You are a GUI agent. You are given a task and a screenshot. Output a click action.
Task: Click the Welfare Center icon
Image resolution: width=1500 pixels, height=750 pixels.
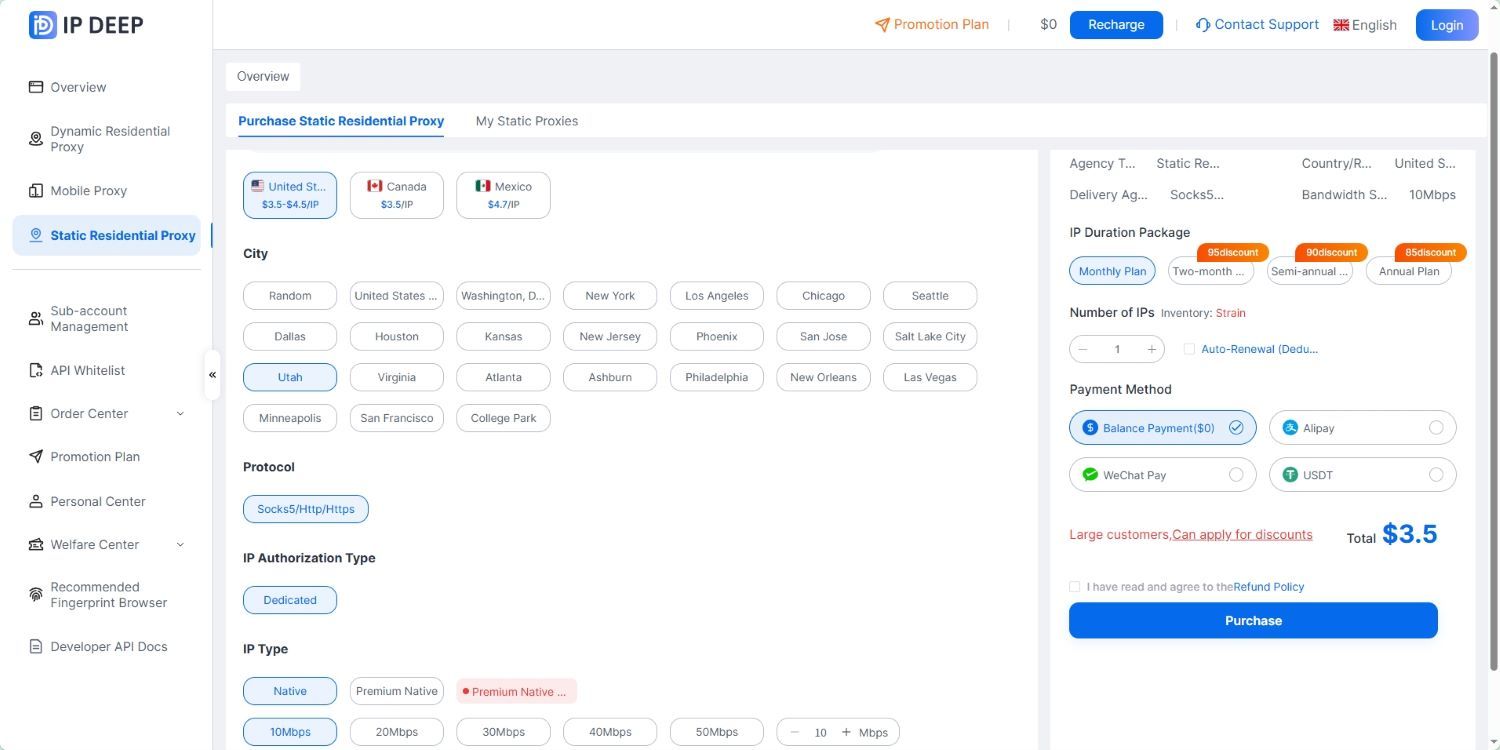tap(36, 544)
